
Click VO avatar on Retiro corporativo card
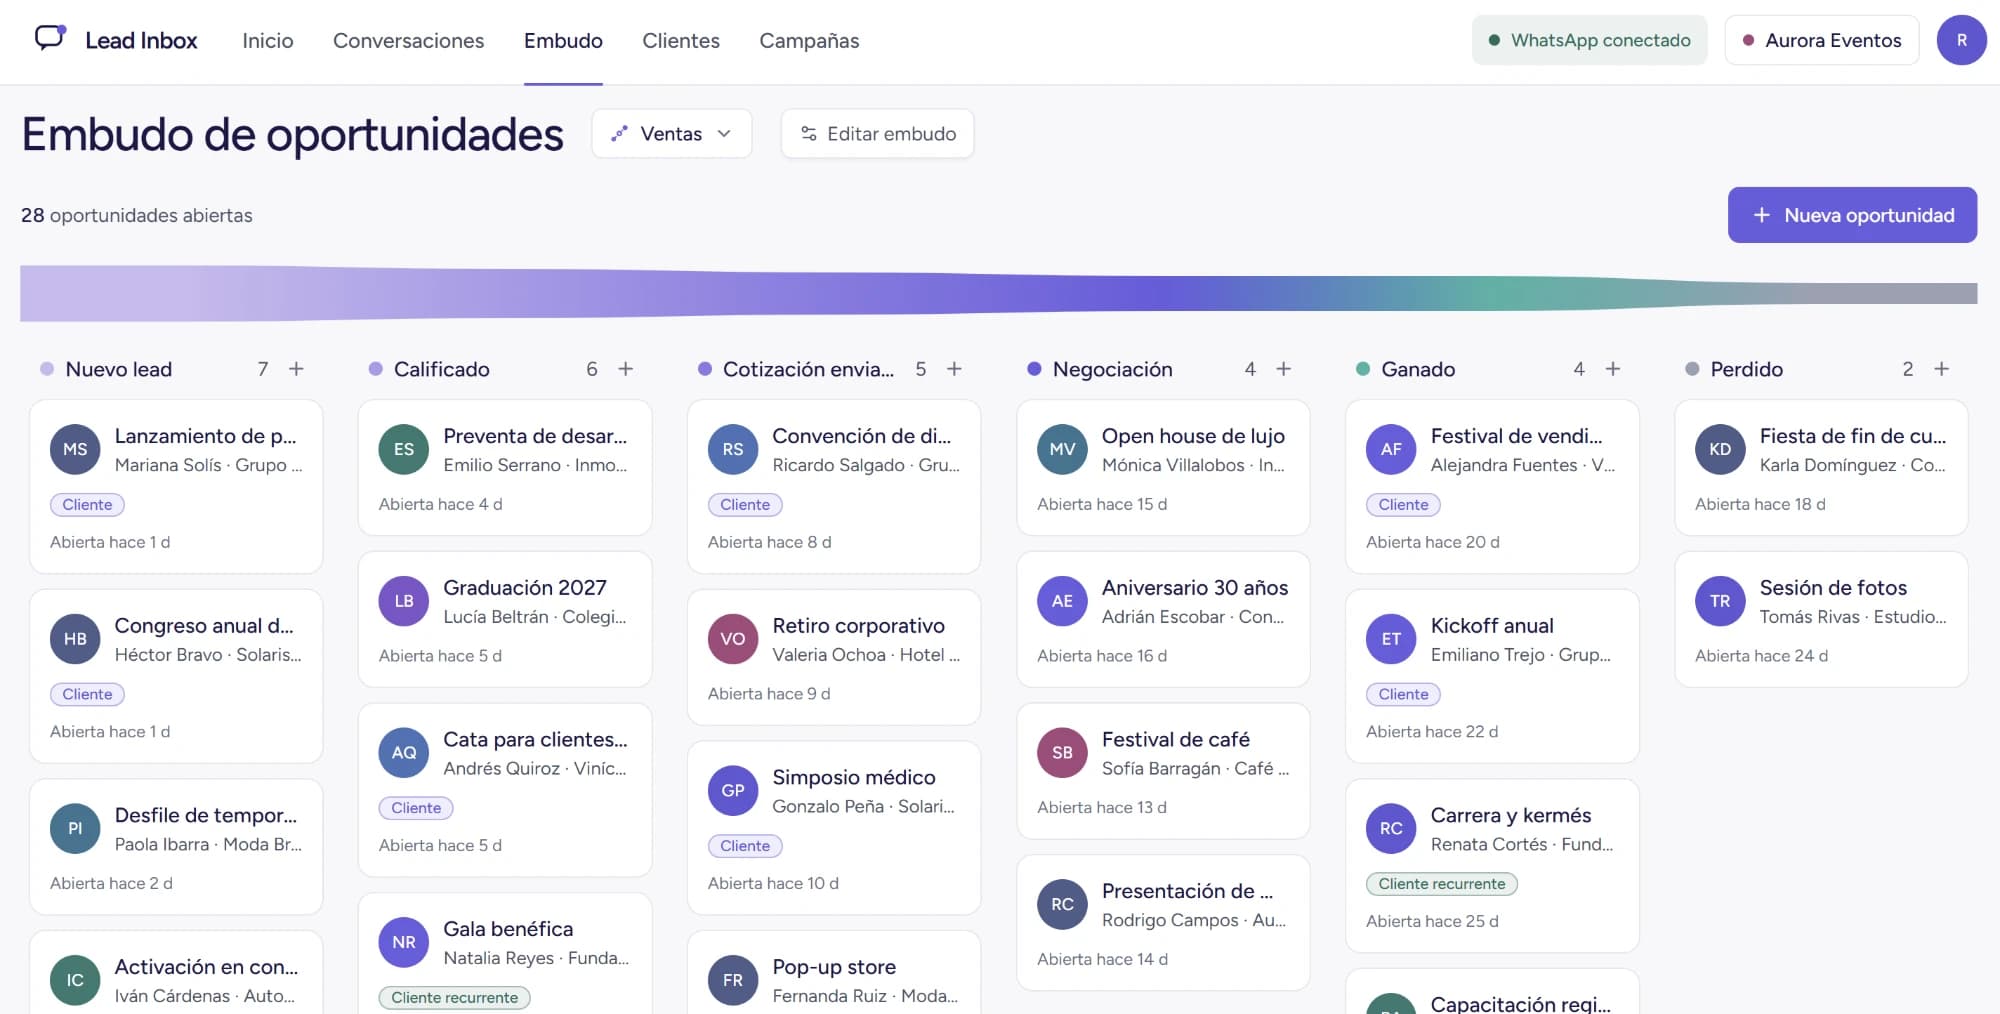pos(733,639)
